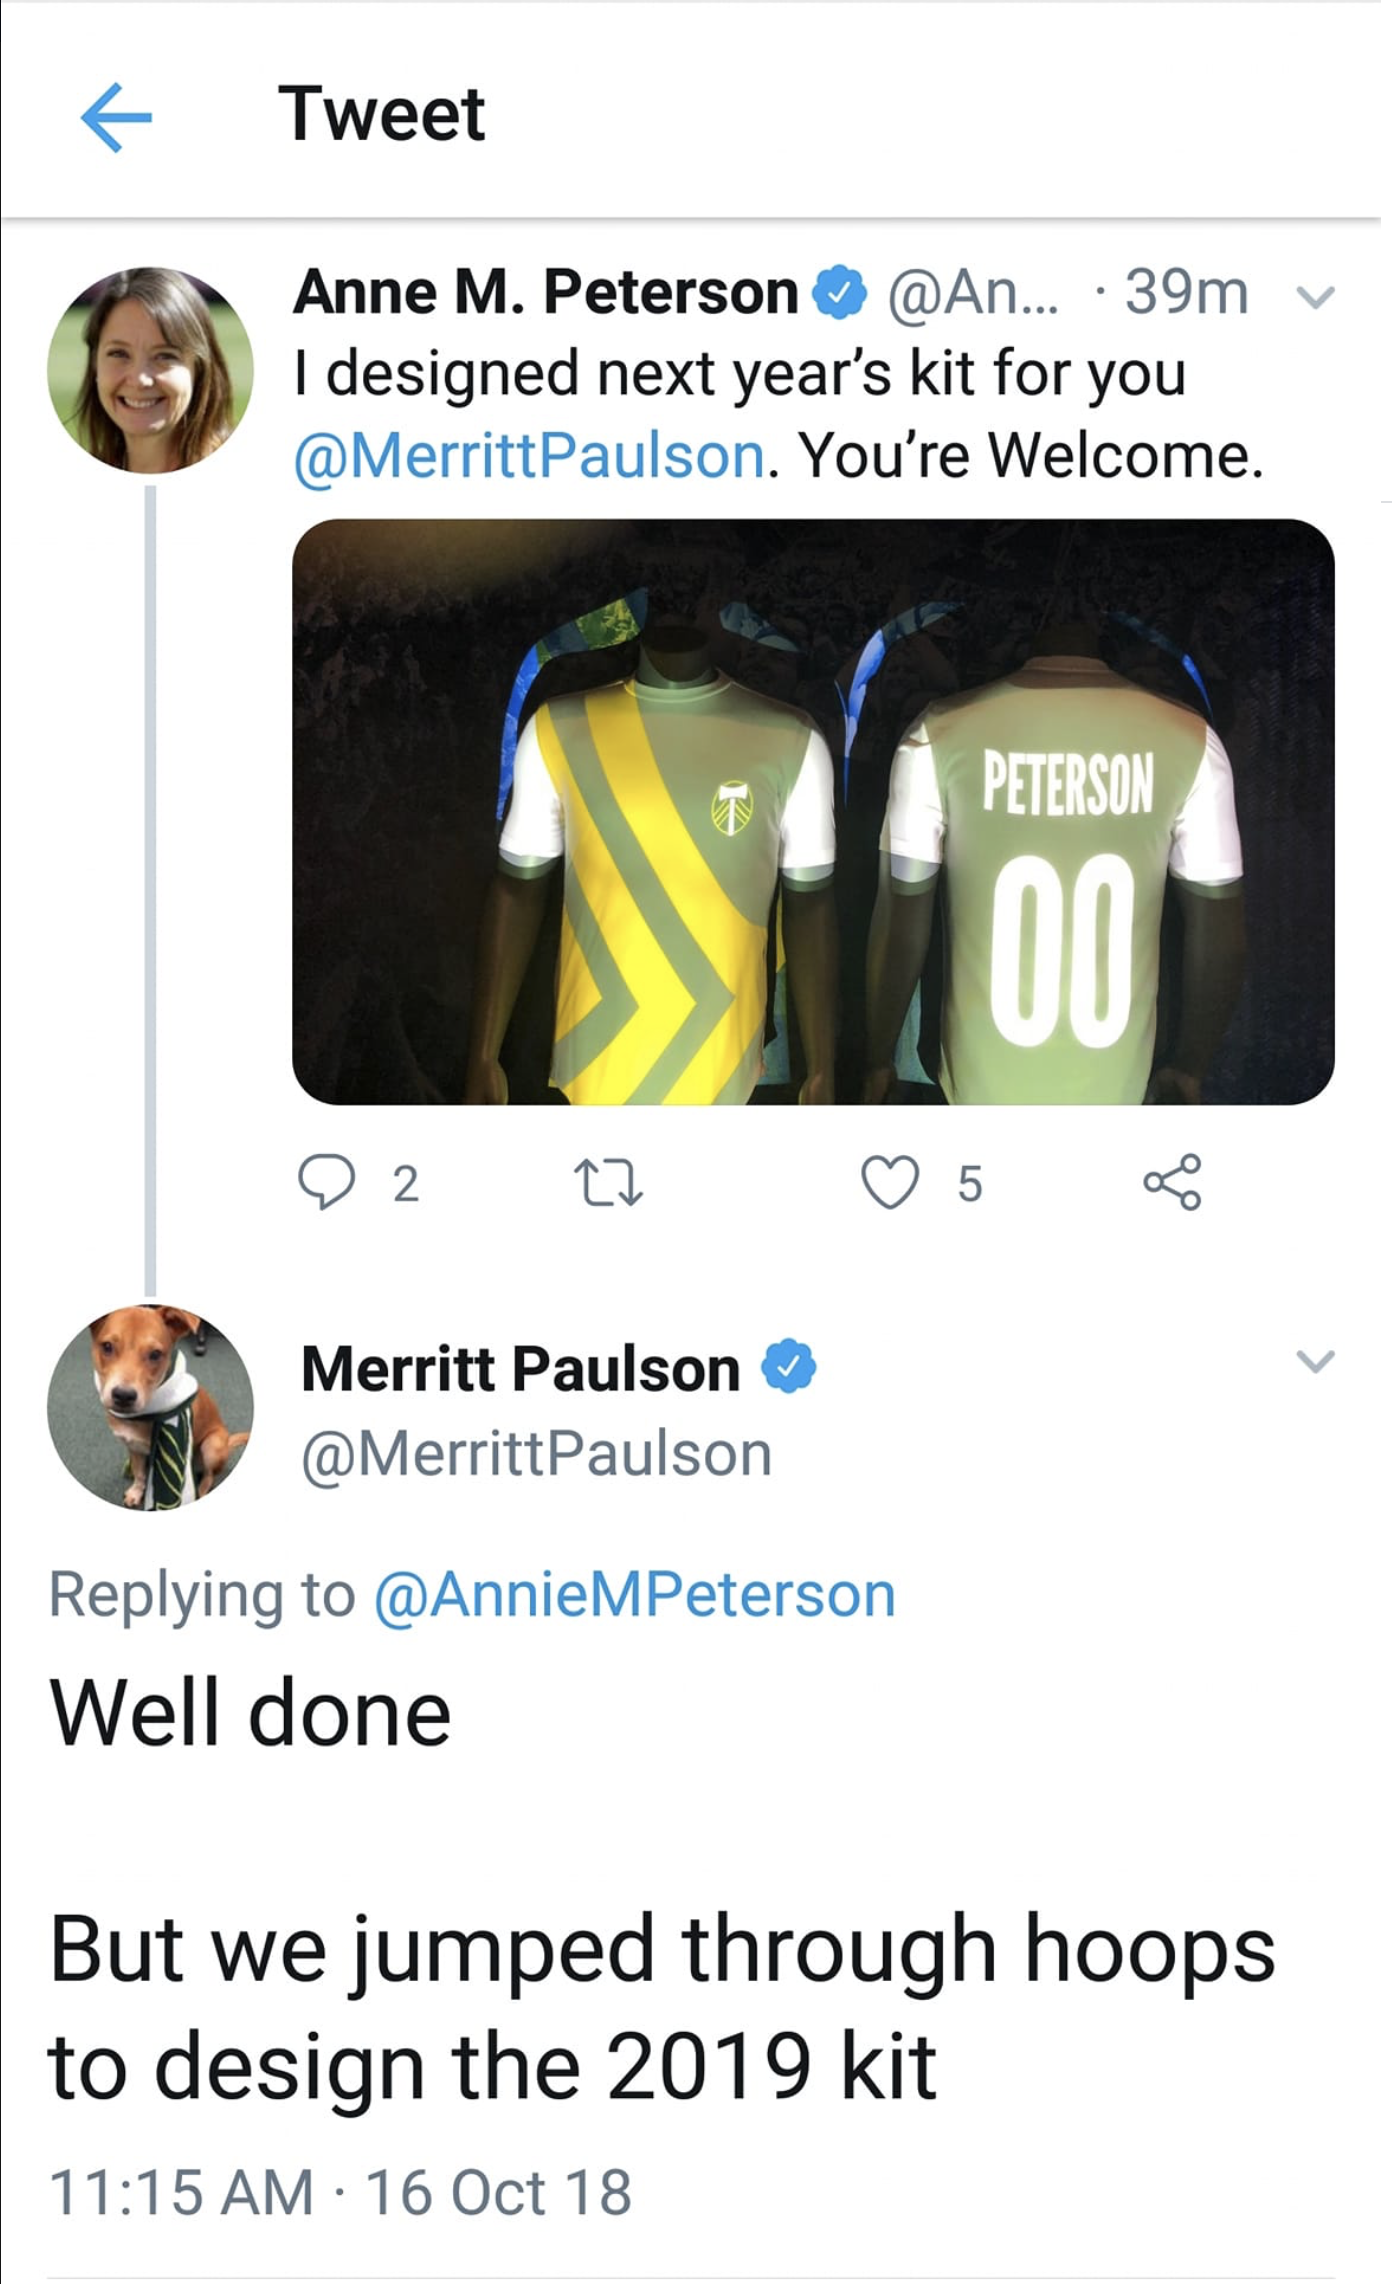Expand options chevron on Anne's tweet
1392x2284 pixels.
click(1315, 297)
